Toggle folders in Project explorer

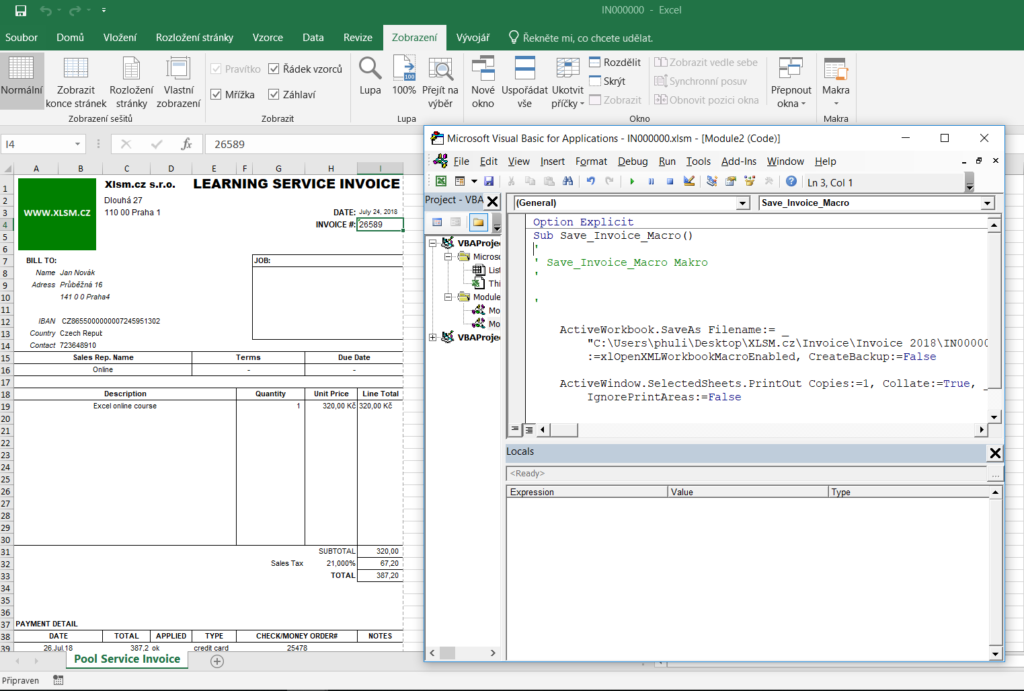[477, 222]
